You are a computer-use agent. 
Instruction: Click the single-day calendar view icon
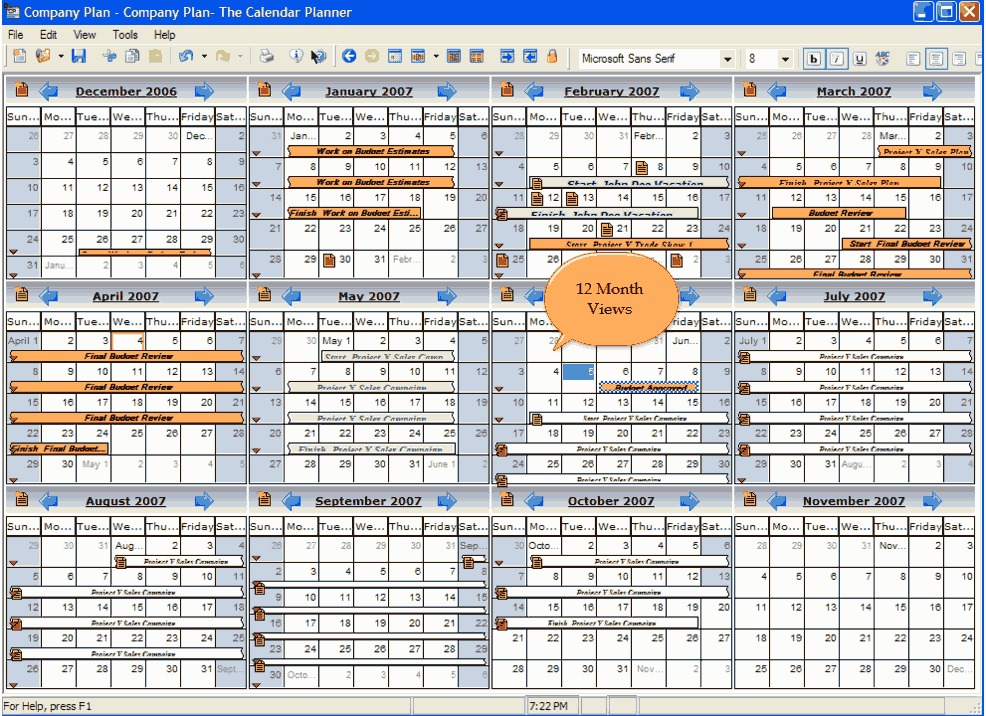point(395,57)
